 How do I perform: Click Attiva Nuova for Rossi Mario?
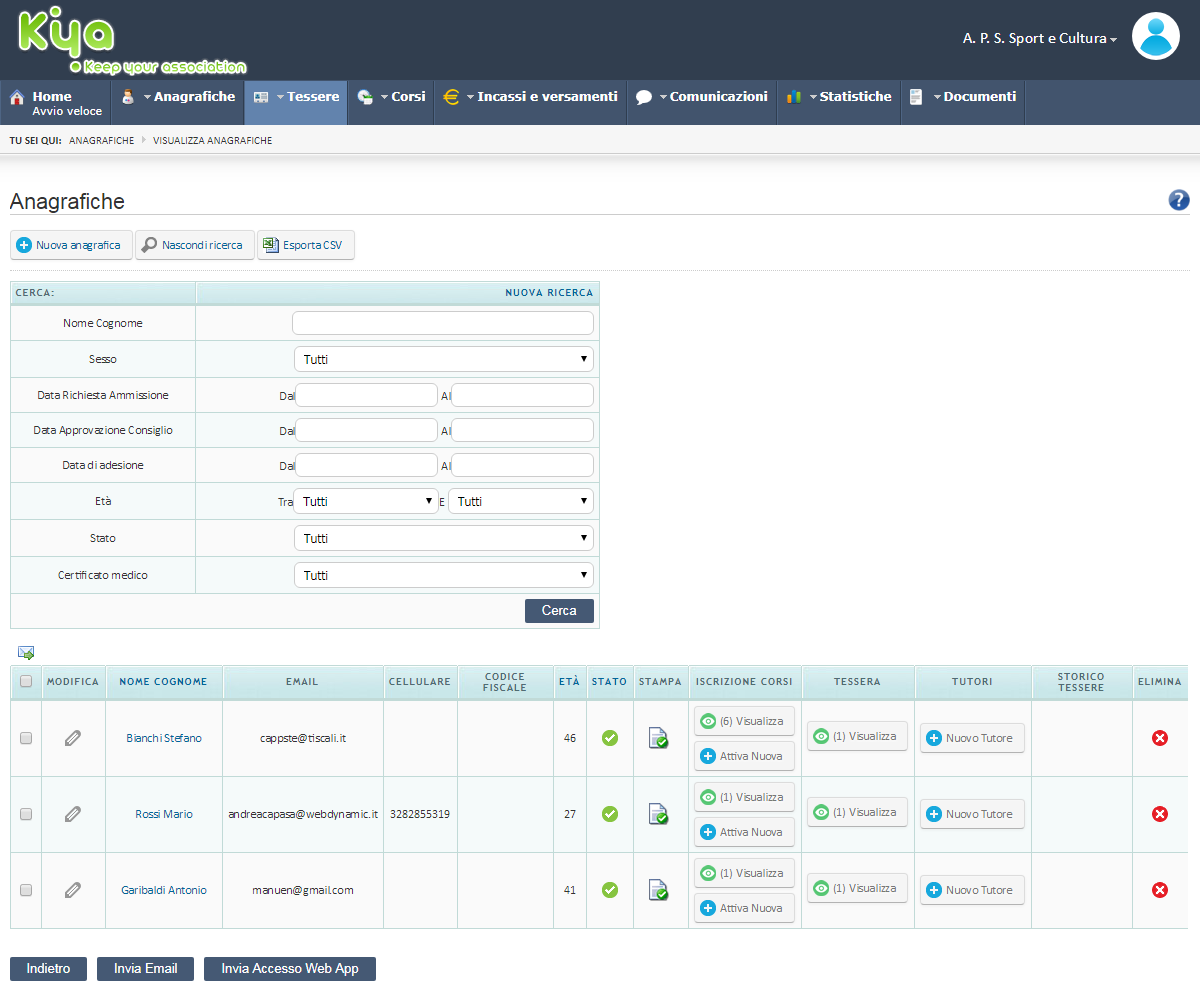point(744,832)
